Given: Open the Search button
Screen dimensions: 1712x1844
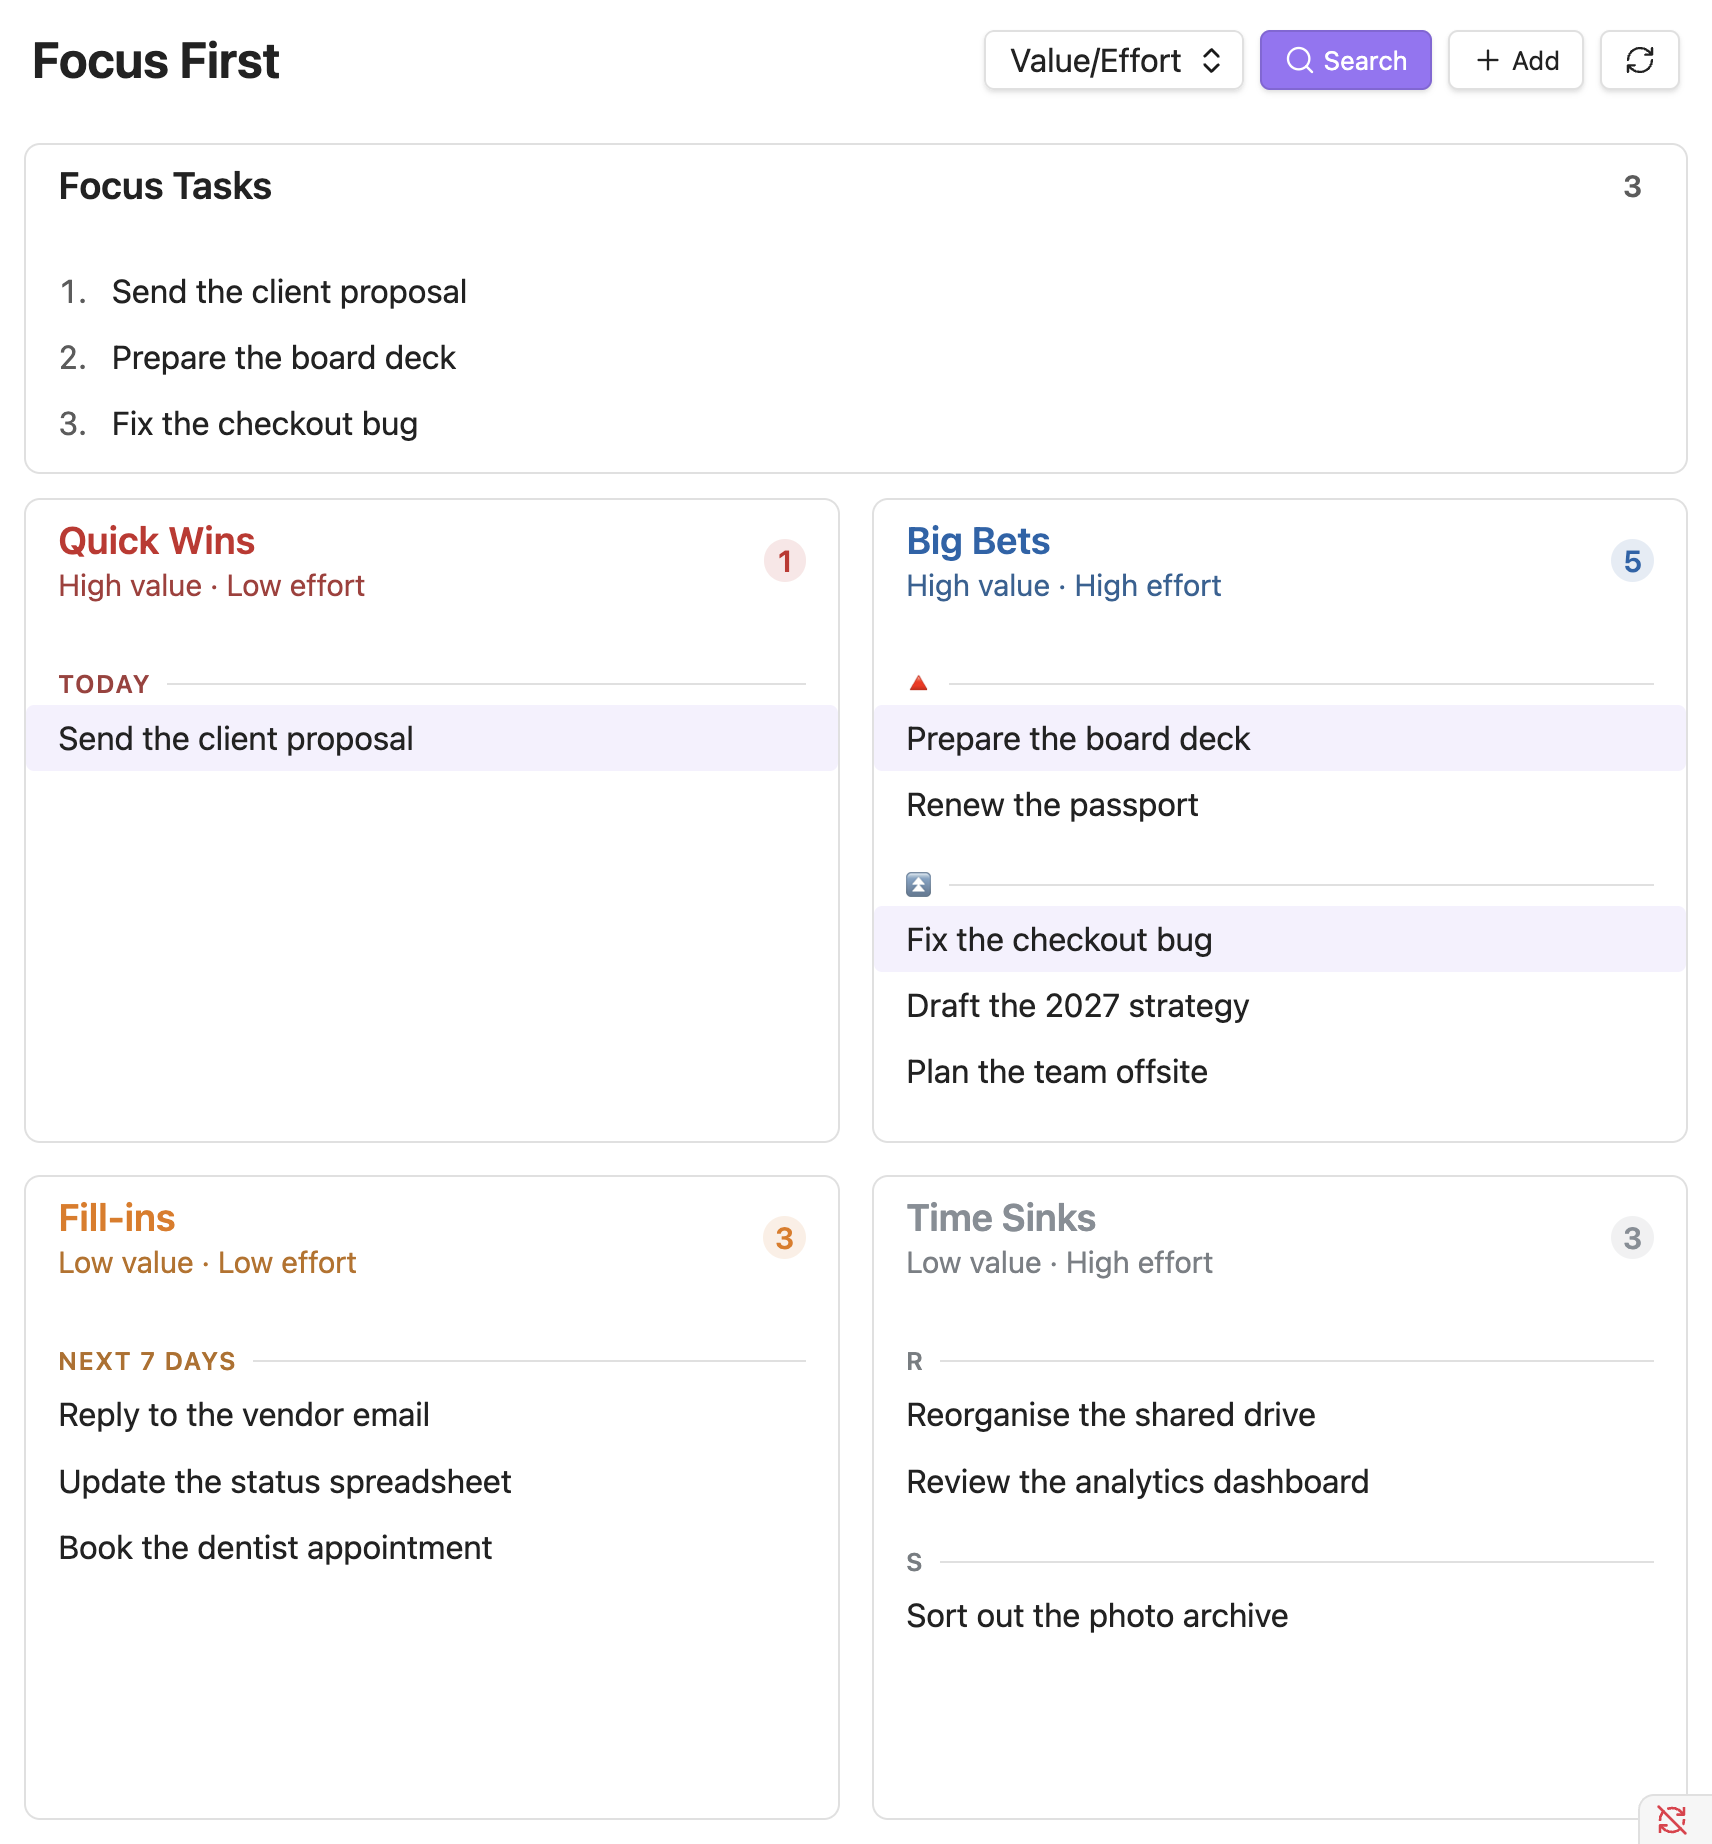Looking at the screenshot, I should pos(1345,60).
